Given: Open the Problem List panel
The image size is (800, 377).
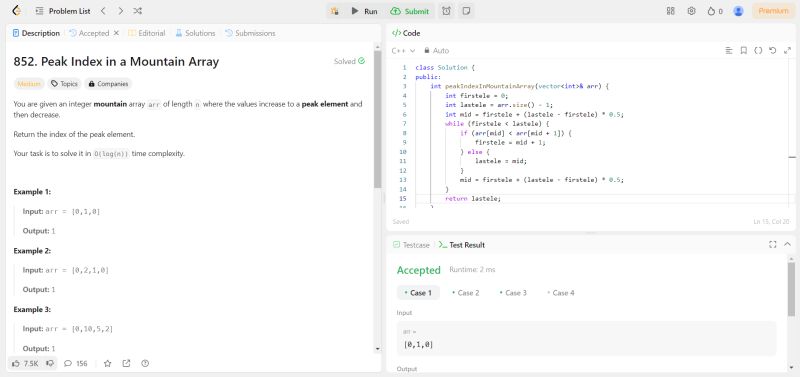Looking at the screenshot, I should coord(63,11).
